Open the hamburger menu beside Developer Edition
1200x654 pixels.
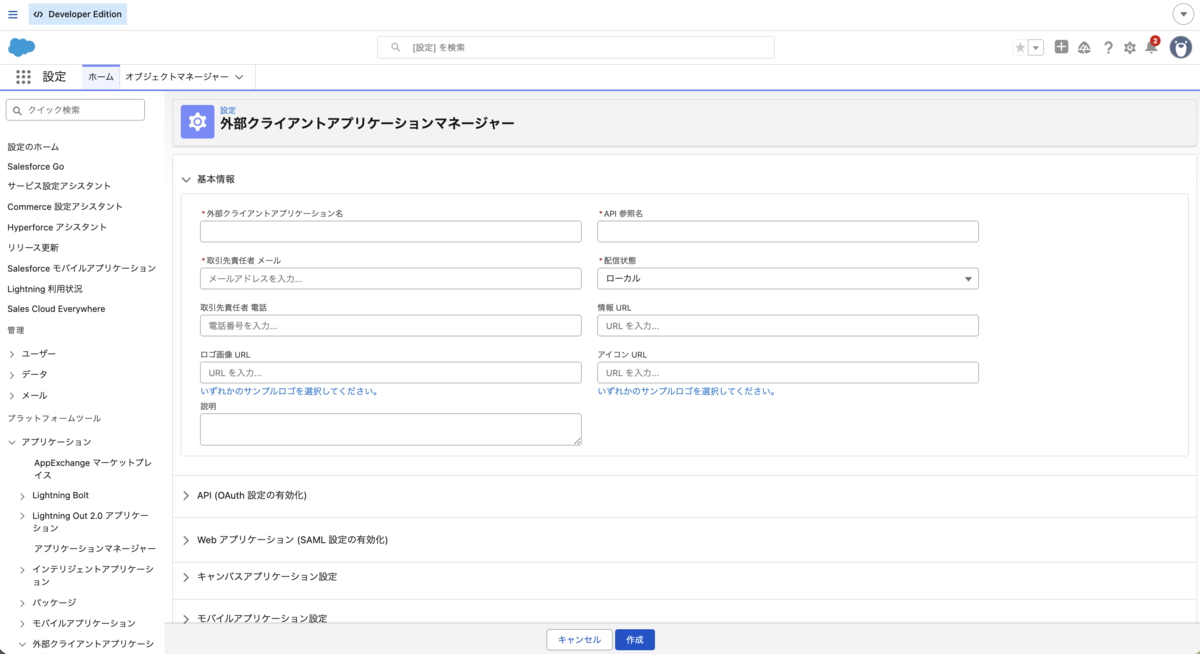coord(12,15)
